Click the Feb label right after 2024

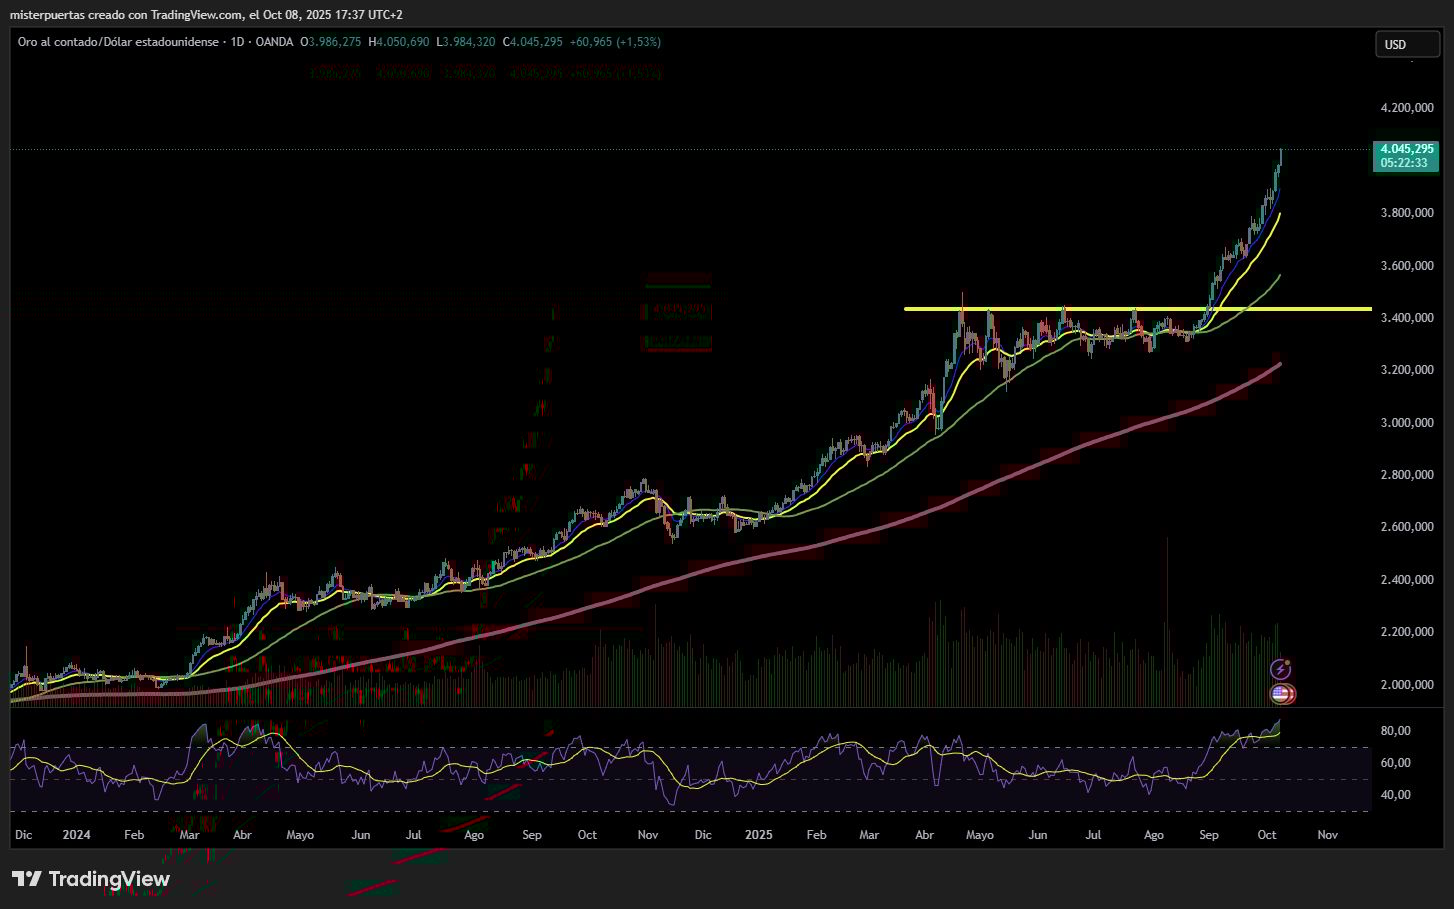(x=134, y=835)
